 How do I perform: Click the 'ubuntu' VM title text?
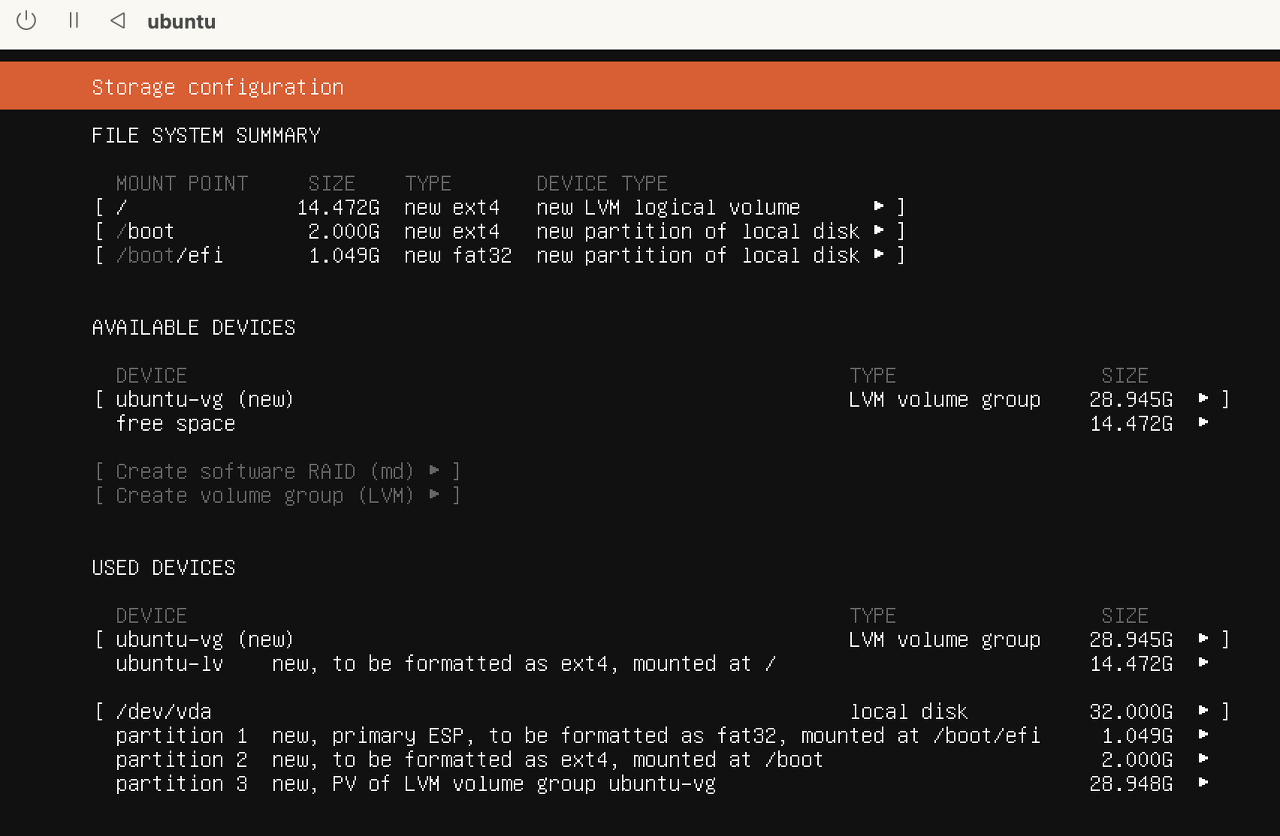[x=181, y=21]
